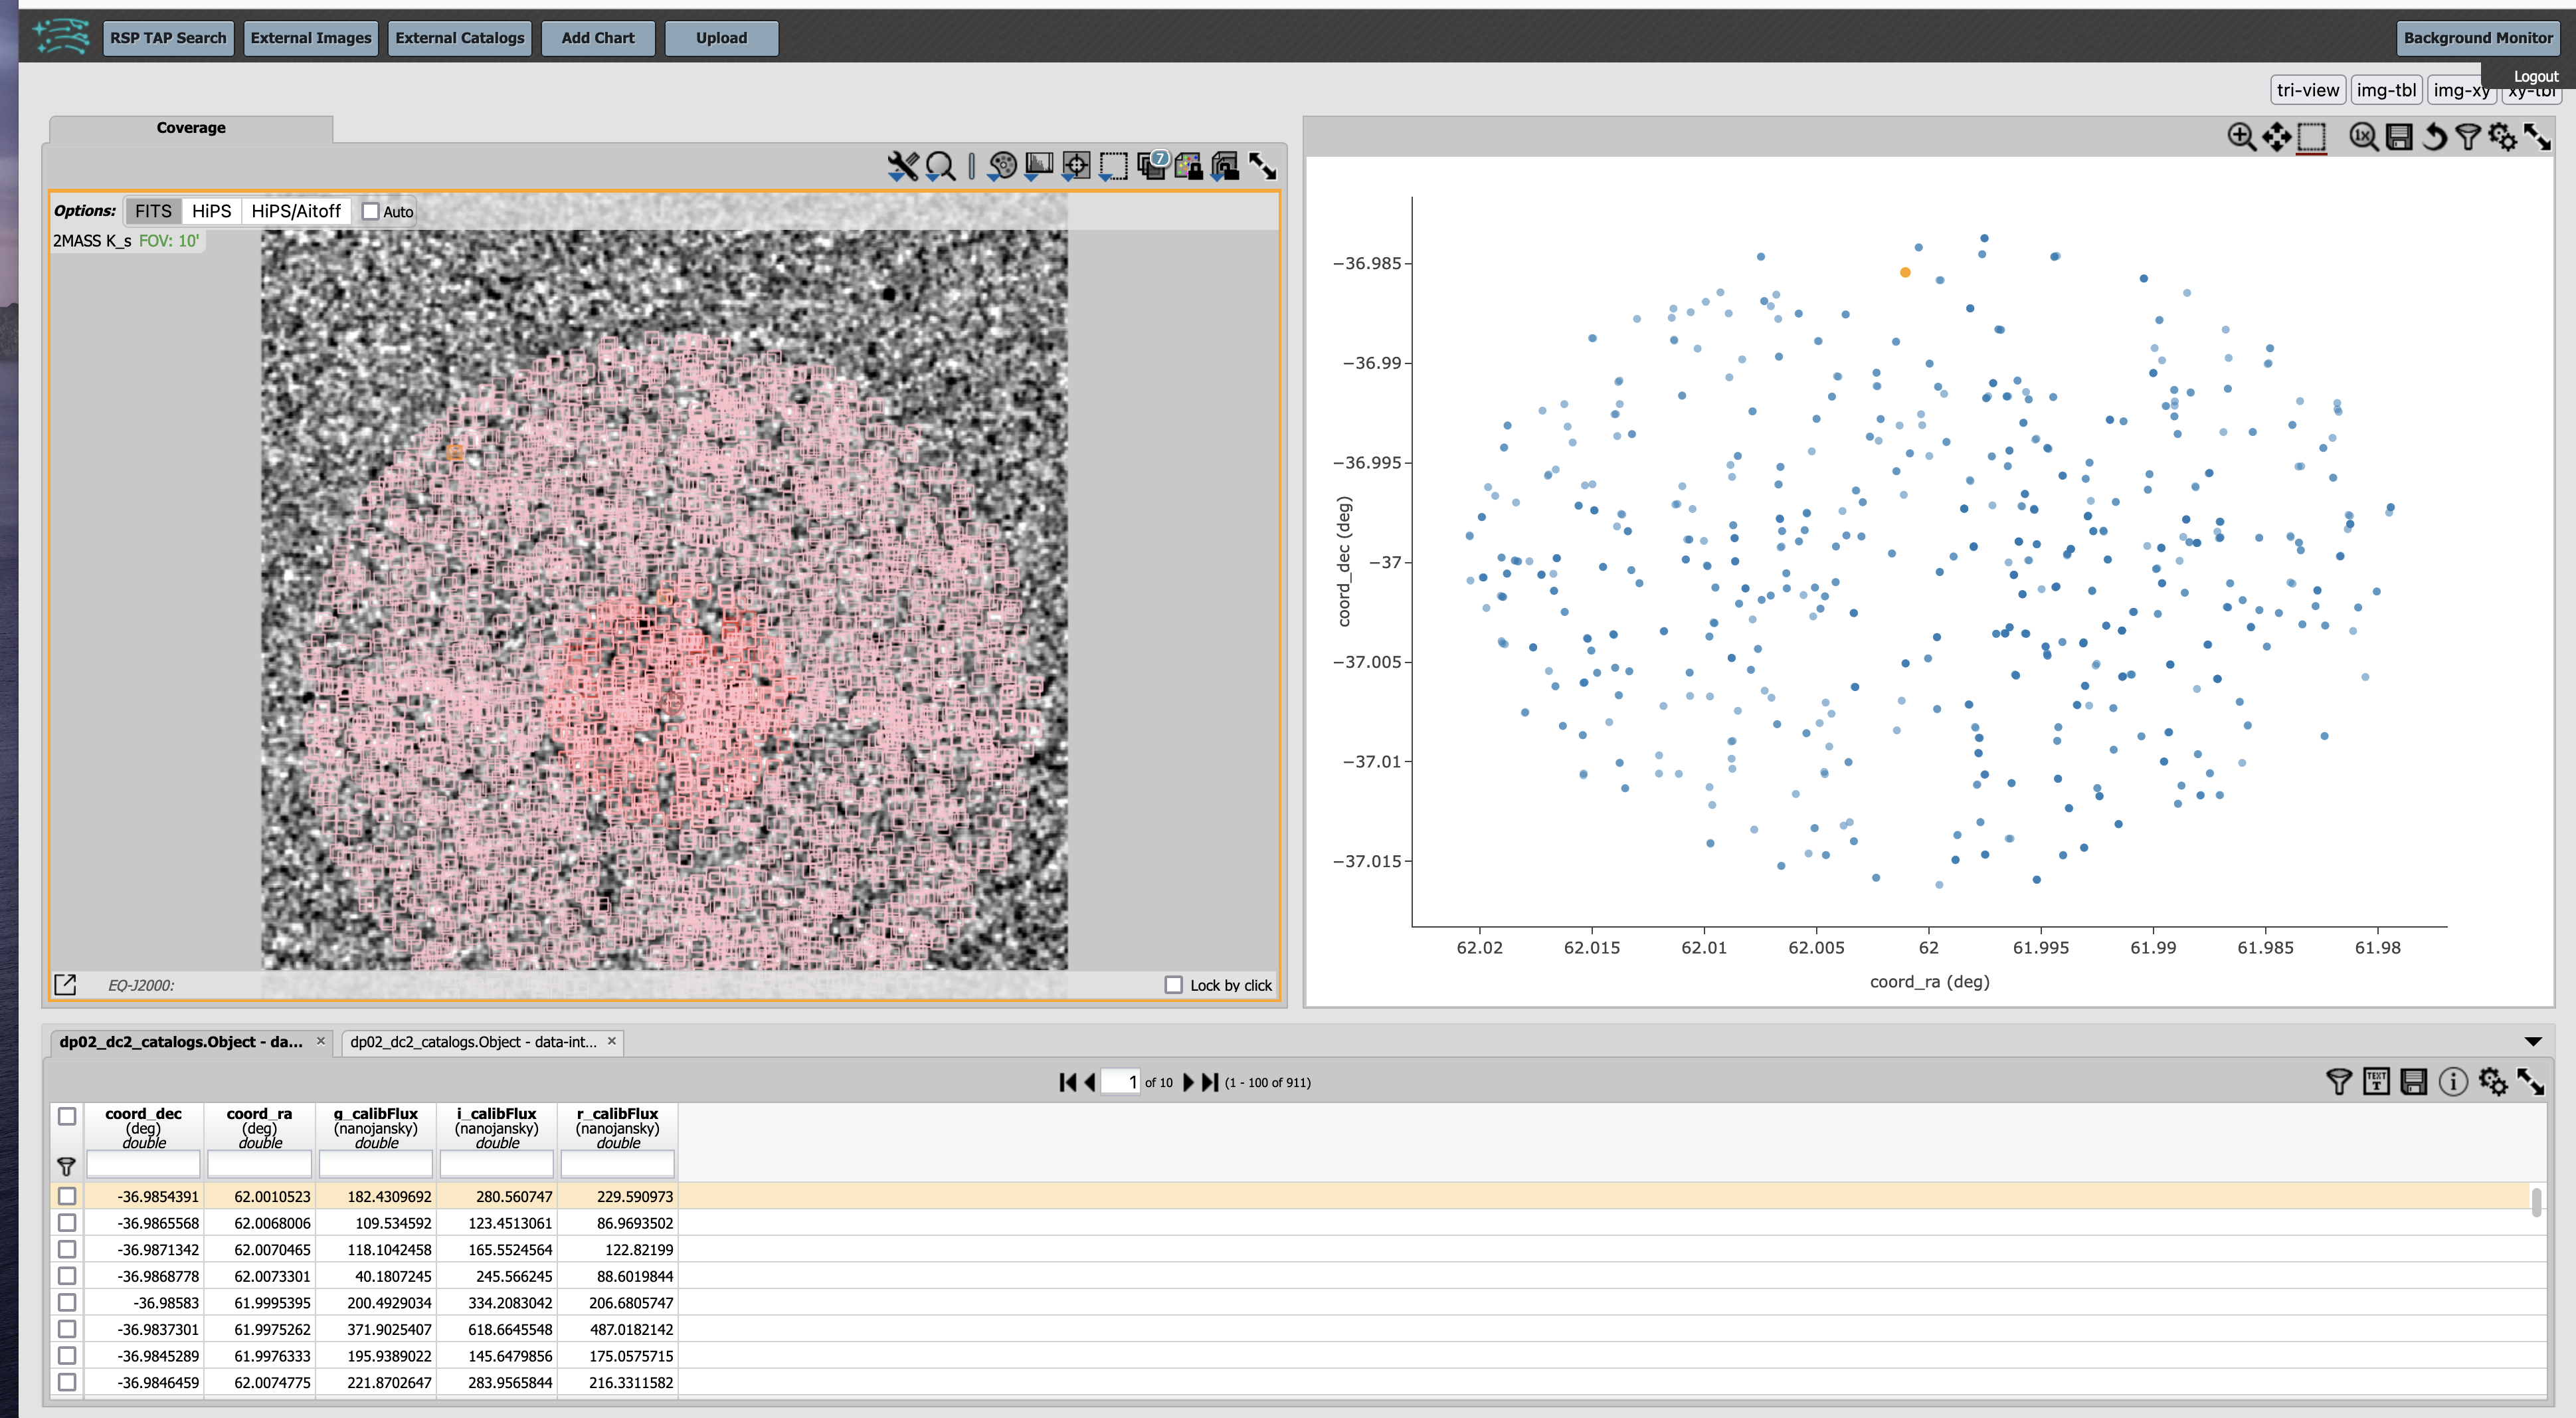Open the color palette stretch dropdown
The width and height of the screenshot is (2576, 1418).
click(1002, 166)
